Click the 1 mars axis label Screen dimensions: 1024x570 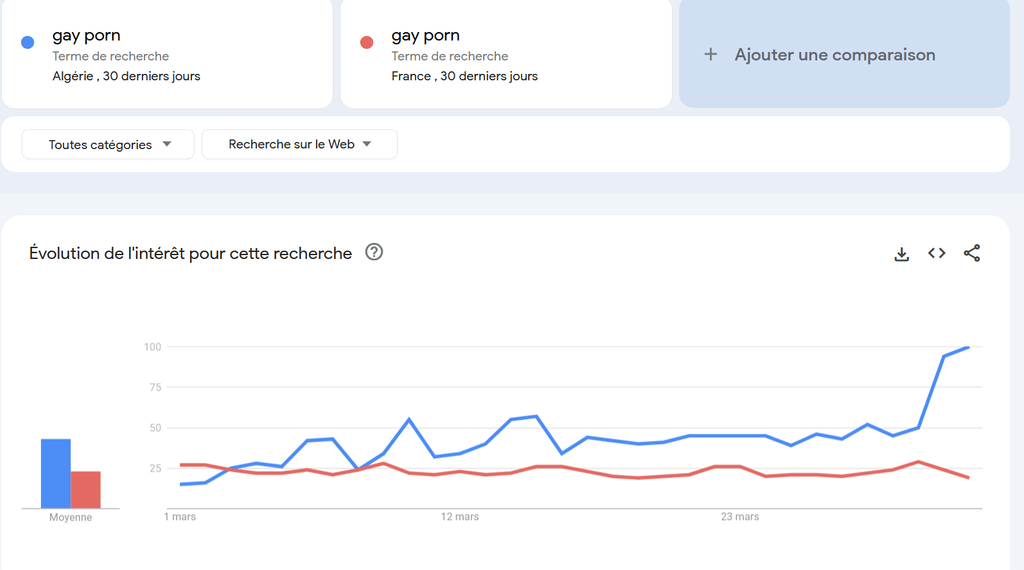pos(181,517)
